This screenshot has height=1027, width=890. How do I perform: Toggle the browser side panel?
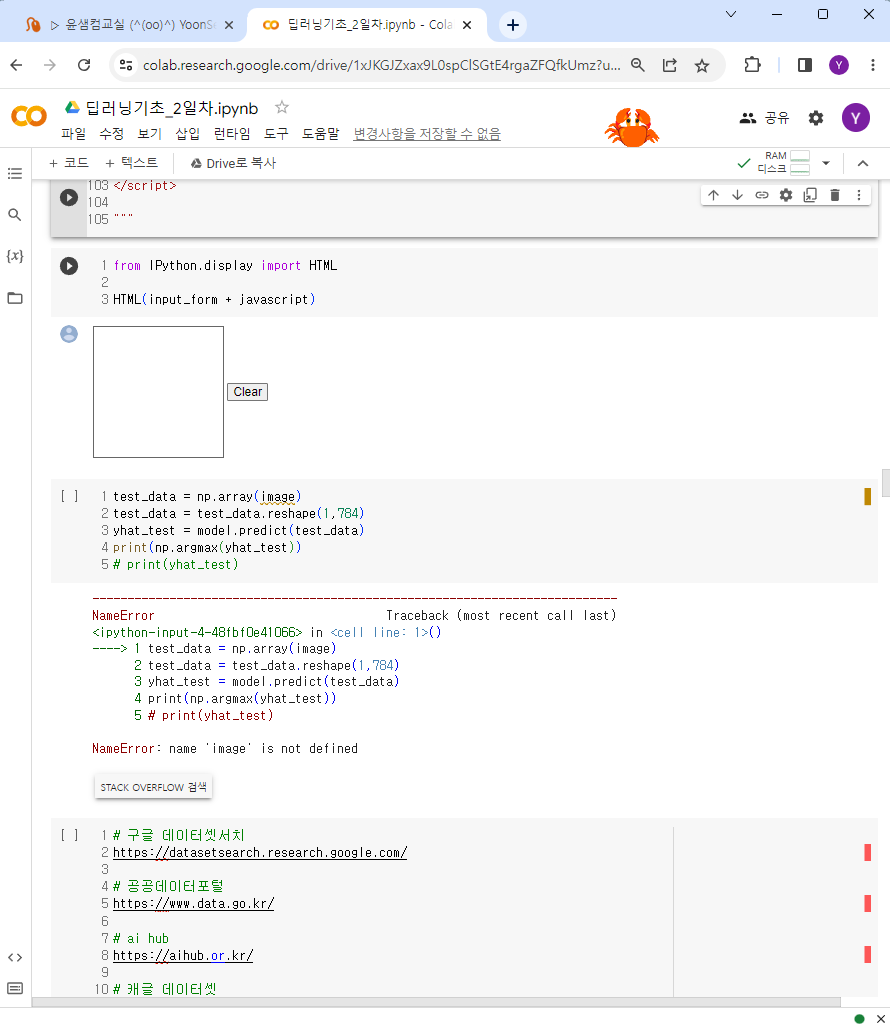pyautogui.click(x=805, y=65)
